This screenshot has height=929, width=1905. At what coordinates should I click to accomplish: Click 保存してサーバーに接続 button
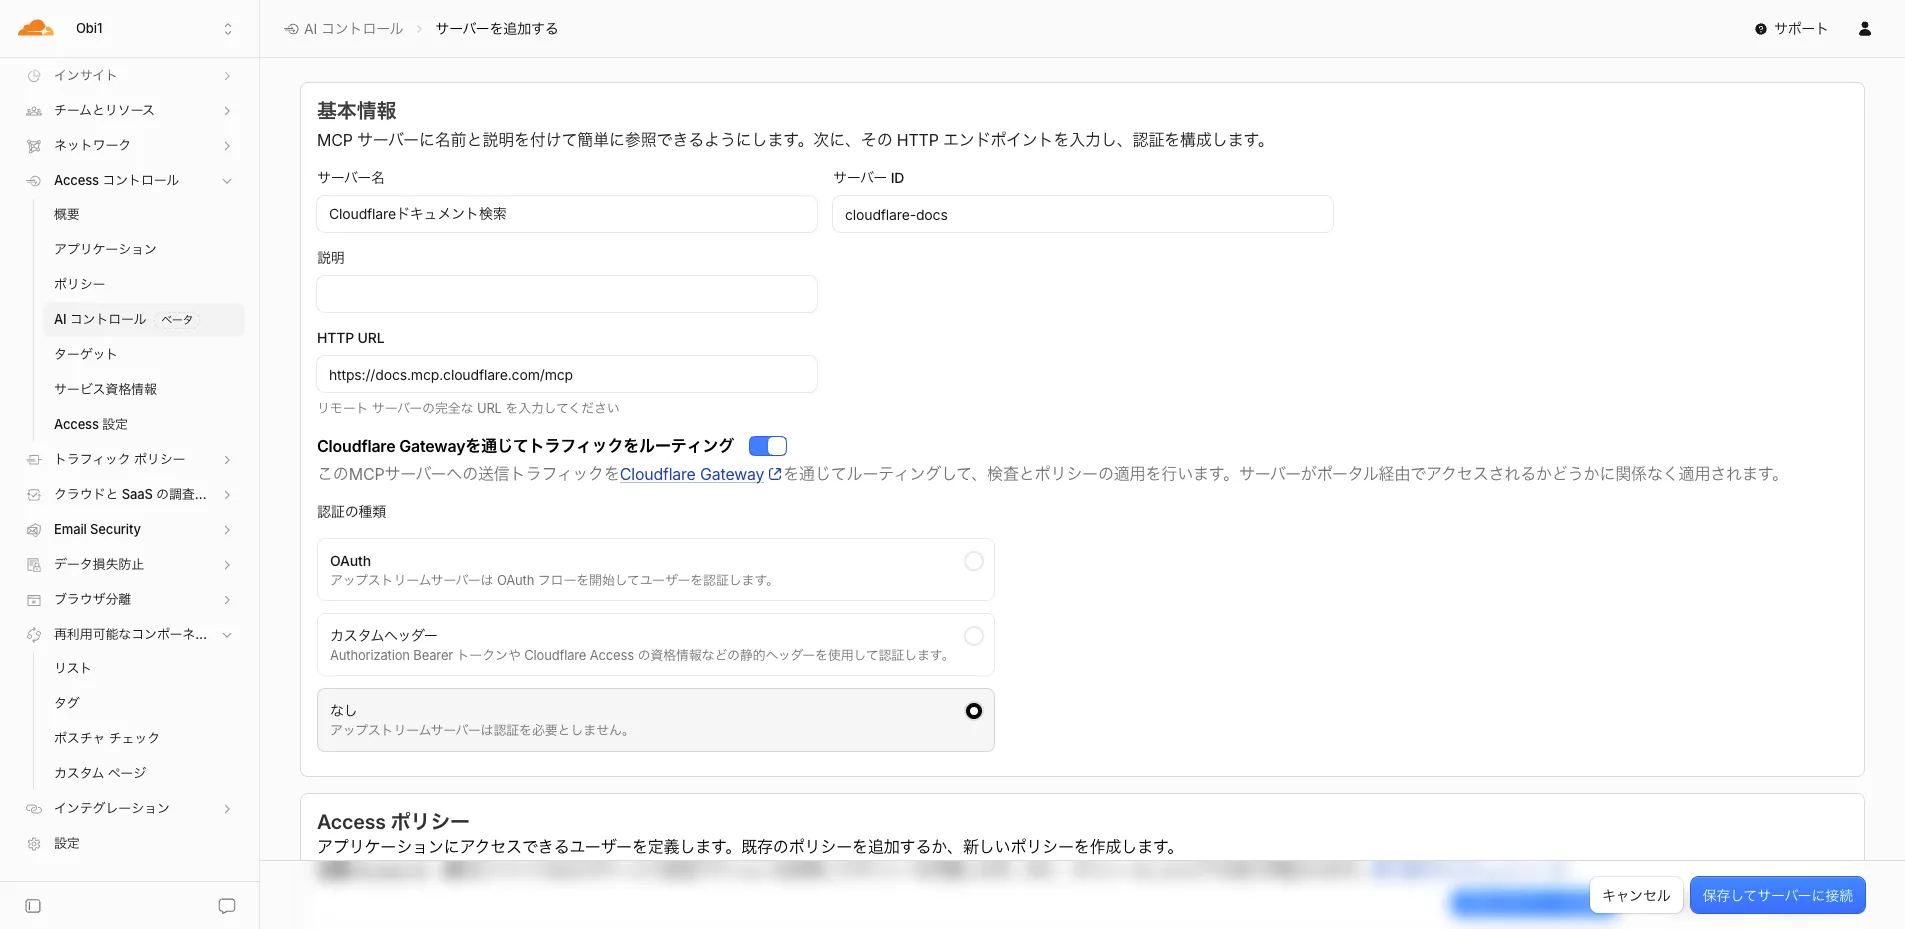coord(1778,895)
